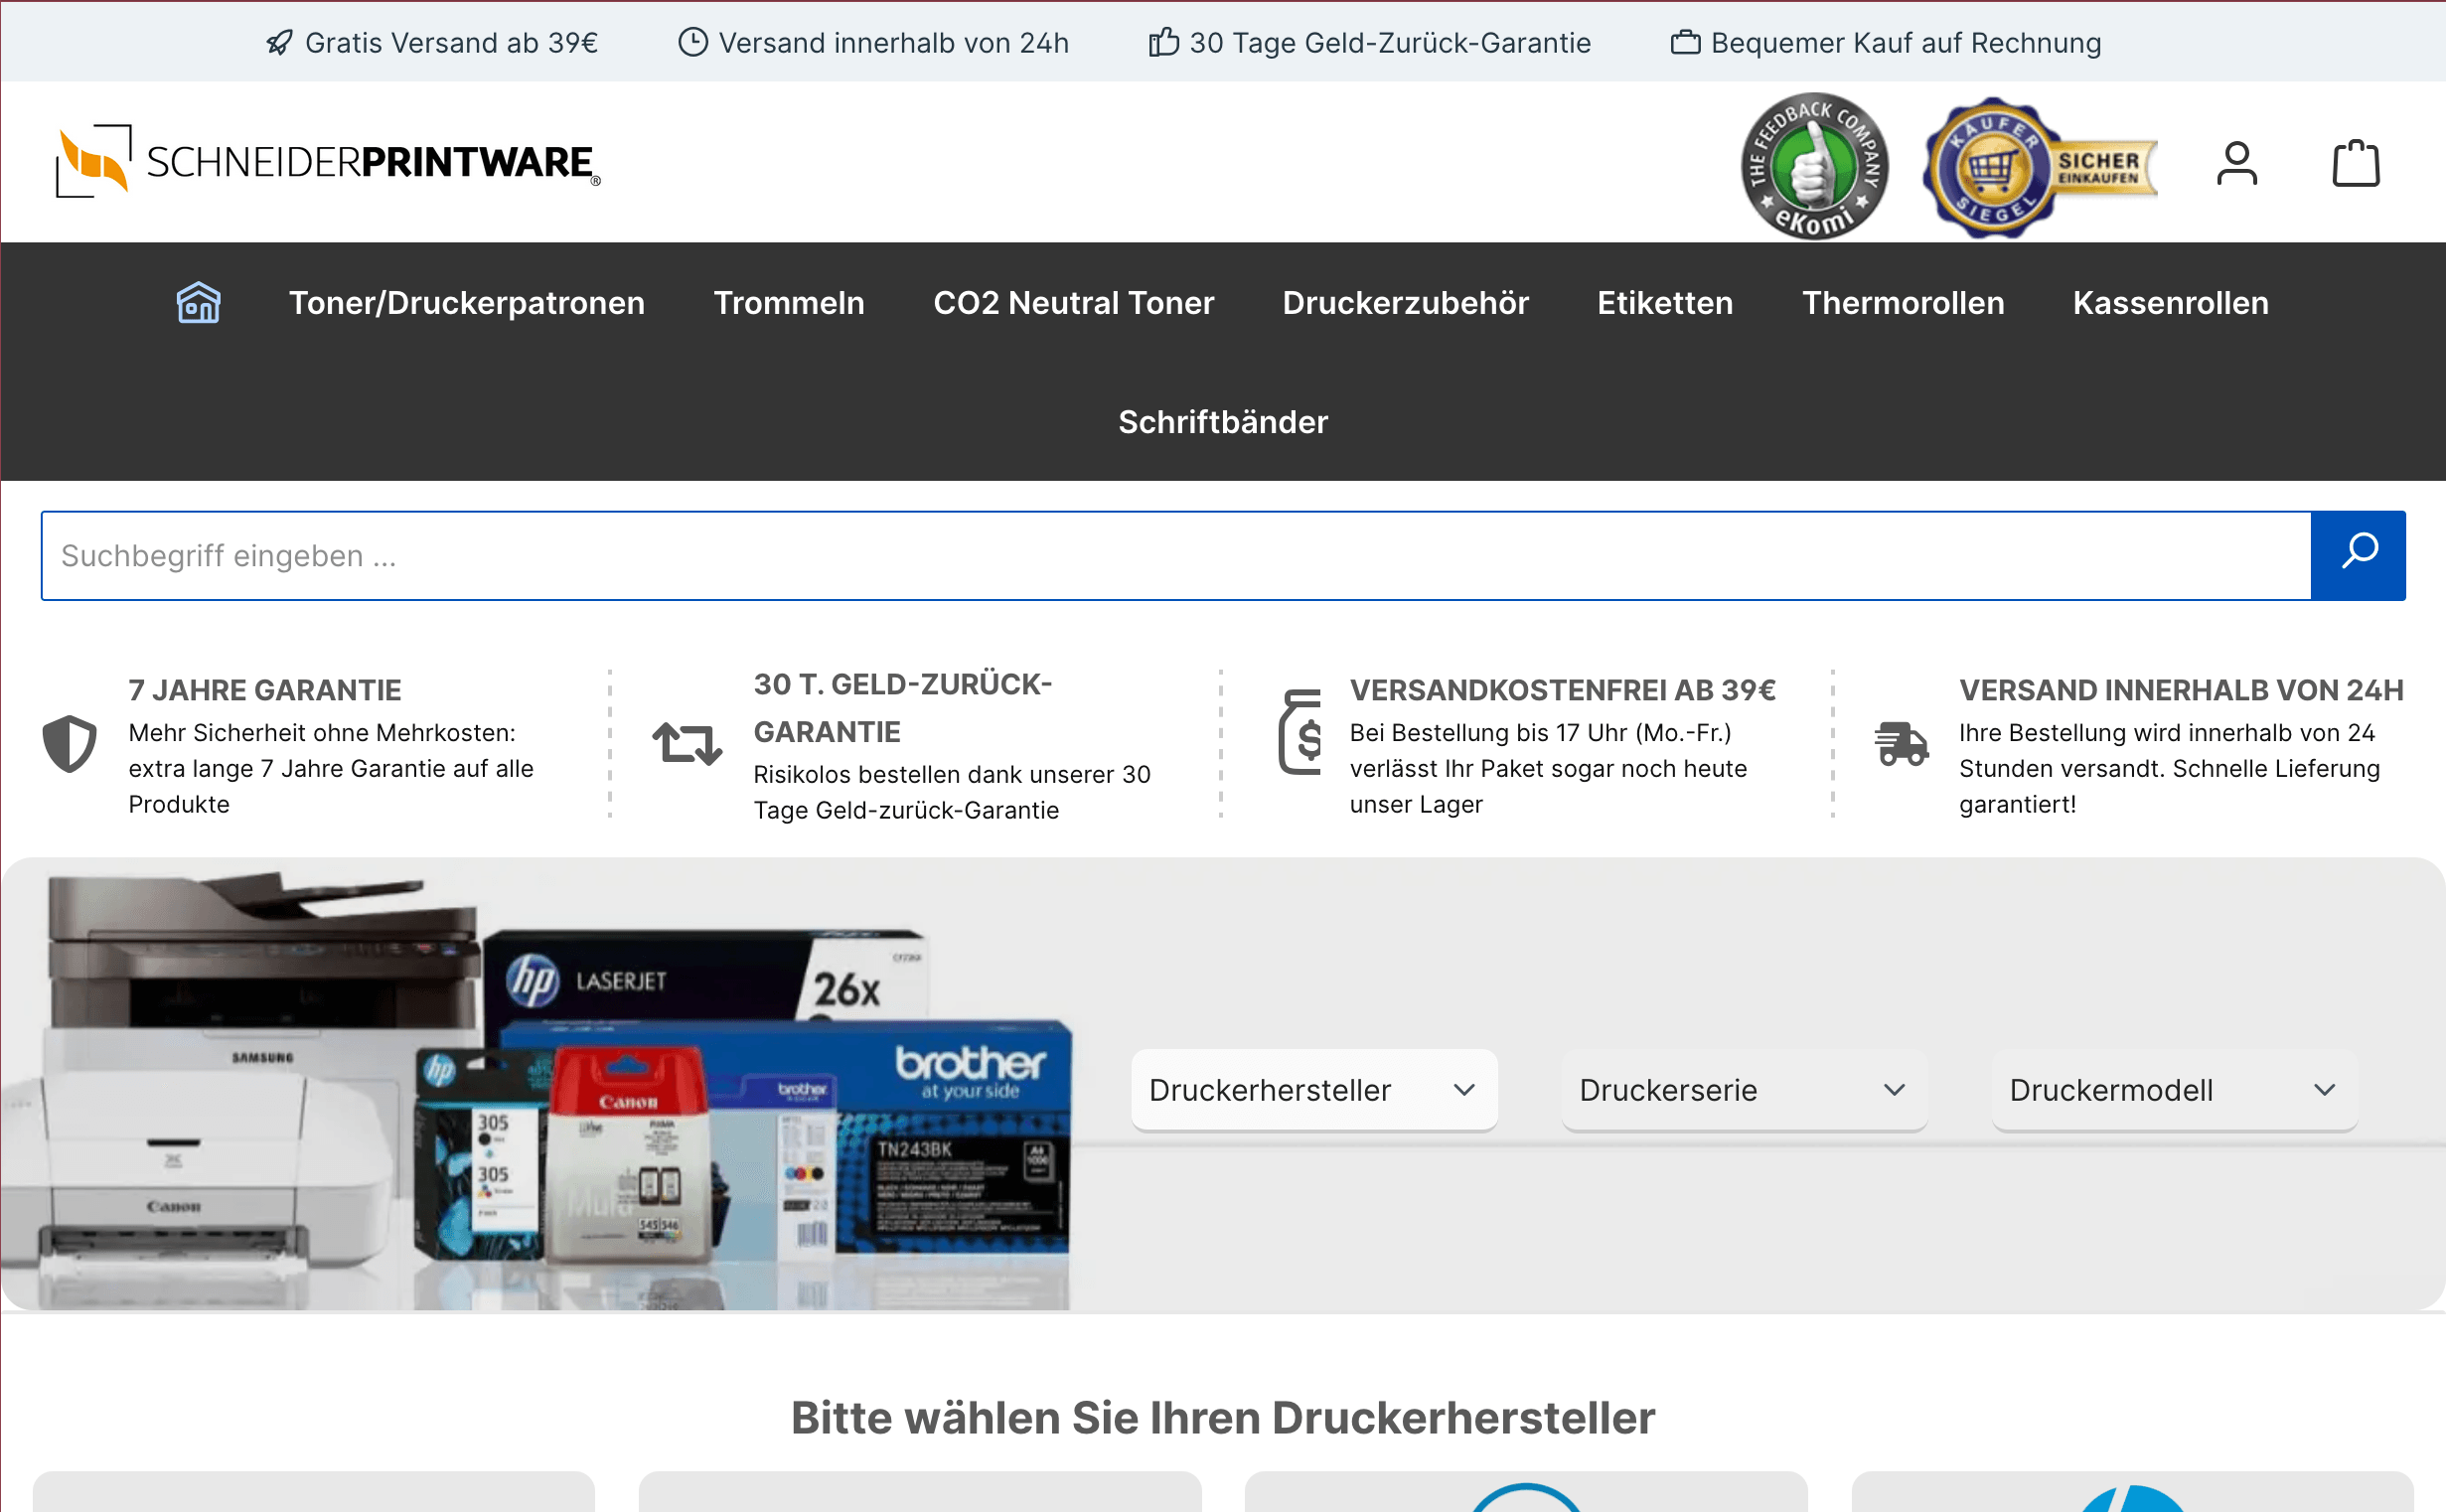Expand the Druckermodell dropdown
2446x1512 pixels.
(x=2173, y=1089)
